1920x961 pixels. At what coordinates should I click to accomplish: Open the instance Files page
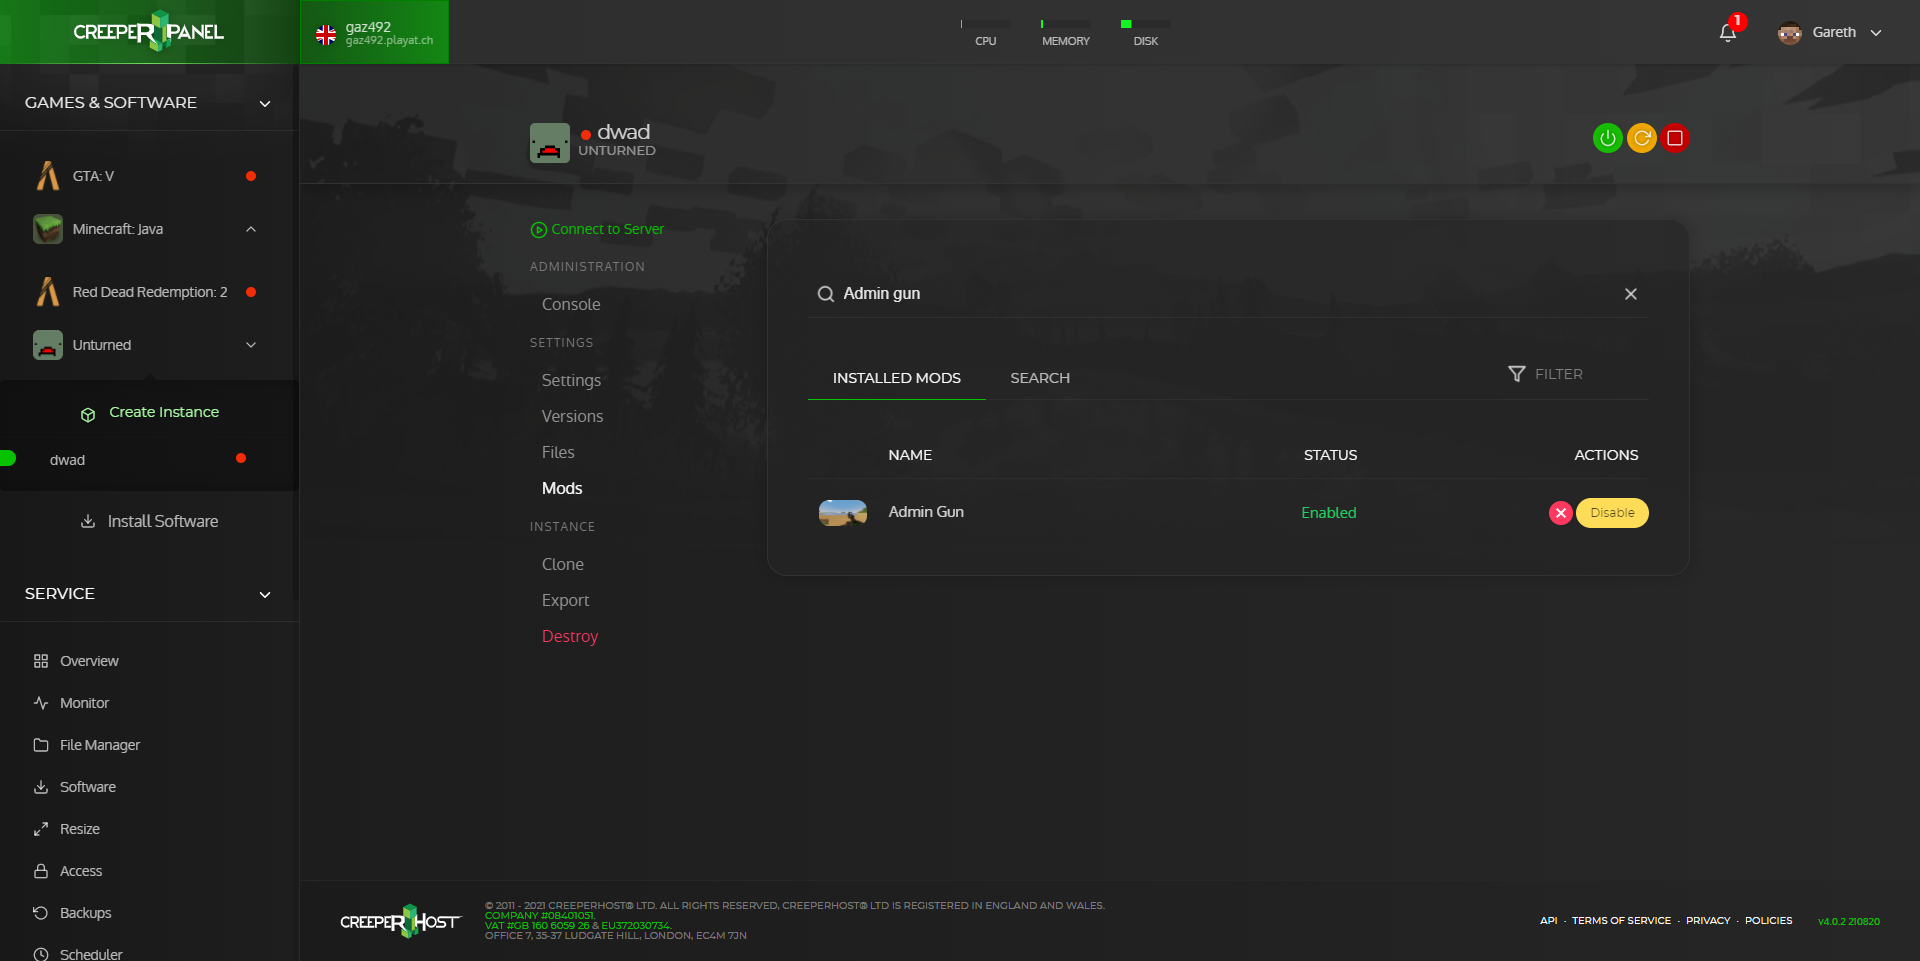558,452
